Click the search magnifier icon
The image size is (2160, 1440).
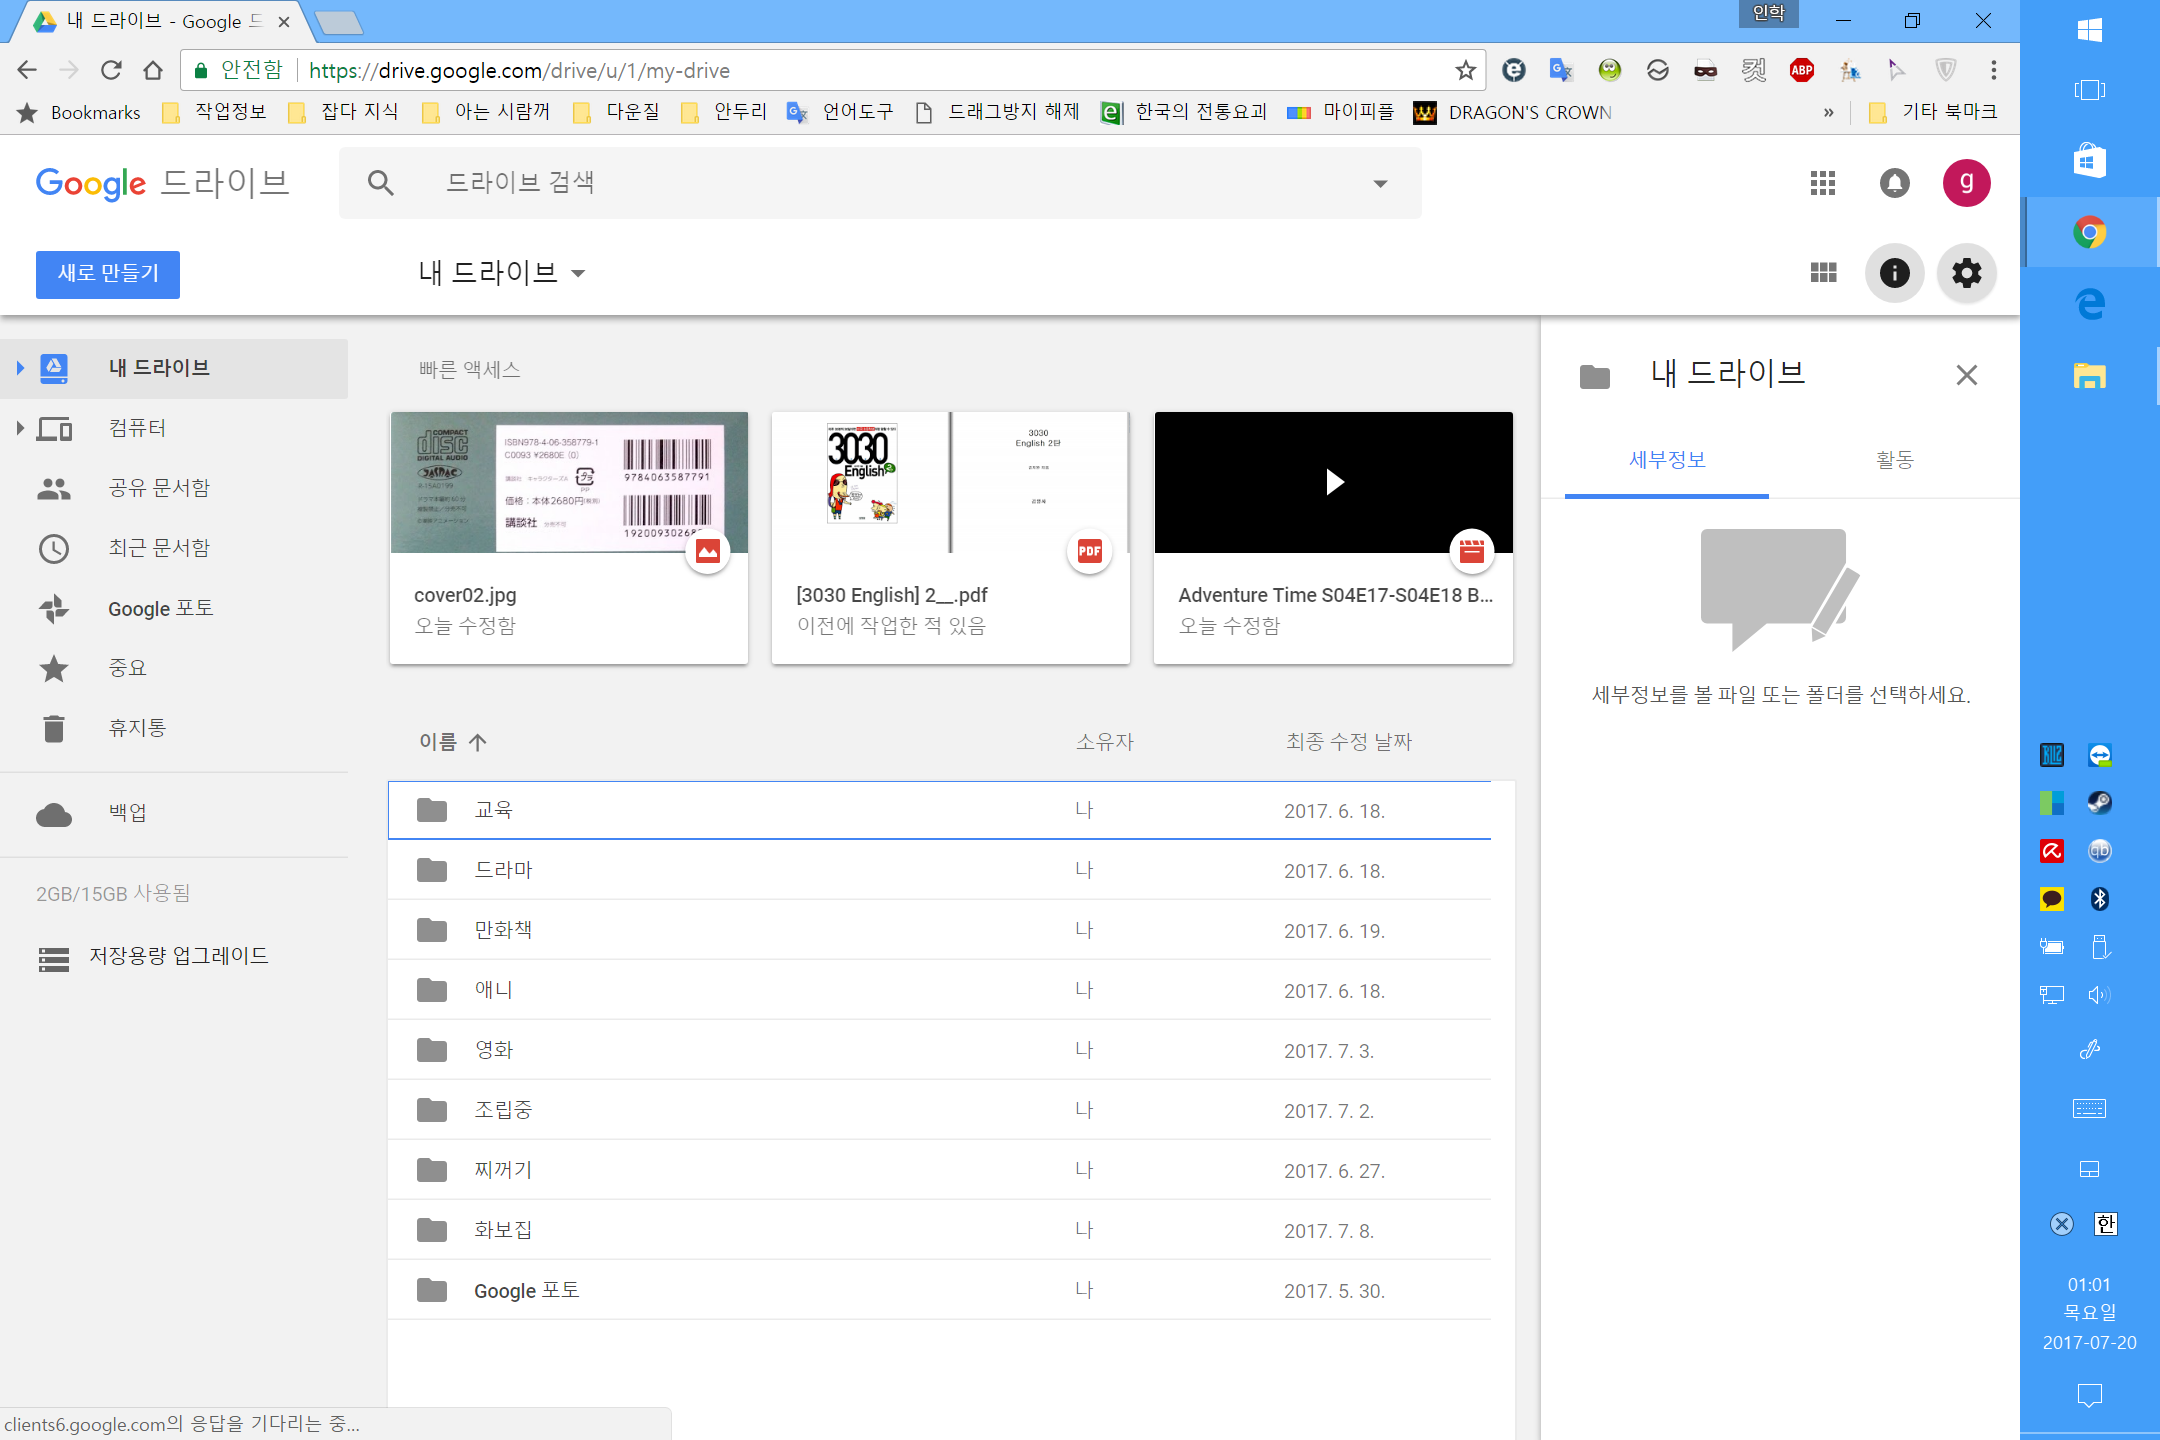pyautogui.click(x=380, y=183)
